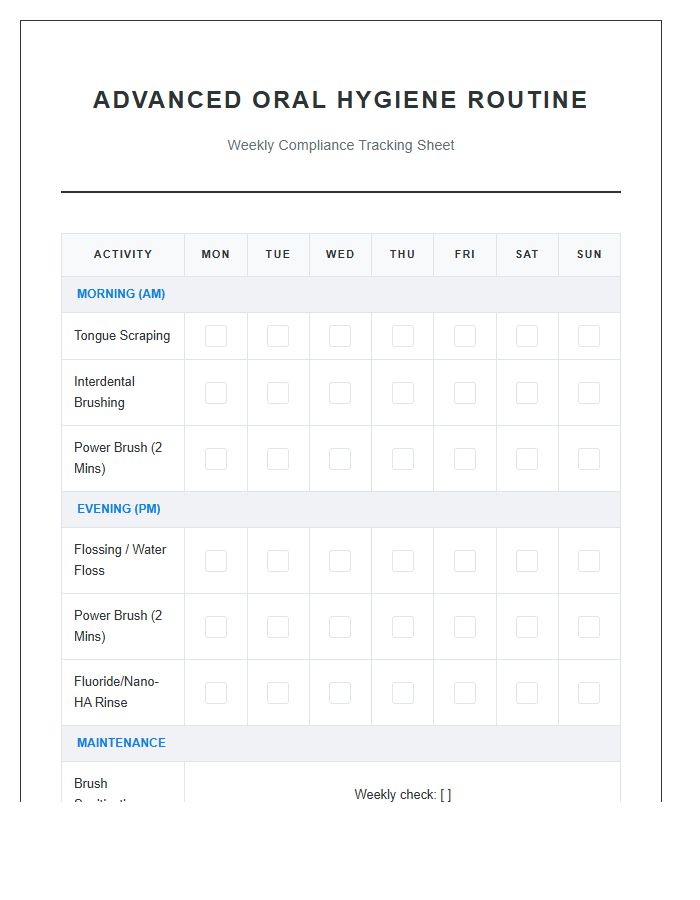Tick Interdental Brushing checkbox for Tuesday
This screenshot has width=700, height=900.
pyautogui.click(x=278, y=393)
